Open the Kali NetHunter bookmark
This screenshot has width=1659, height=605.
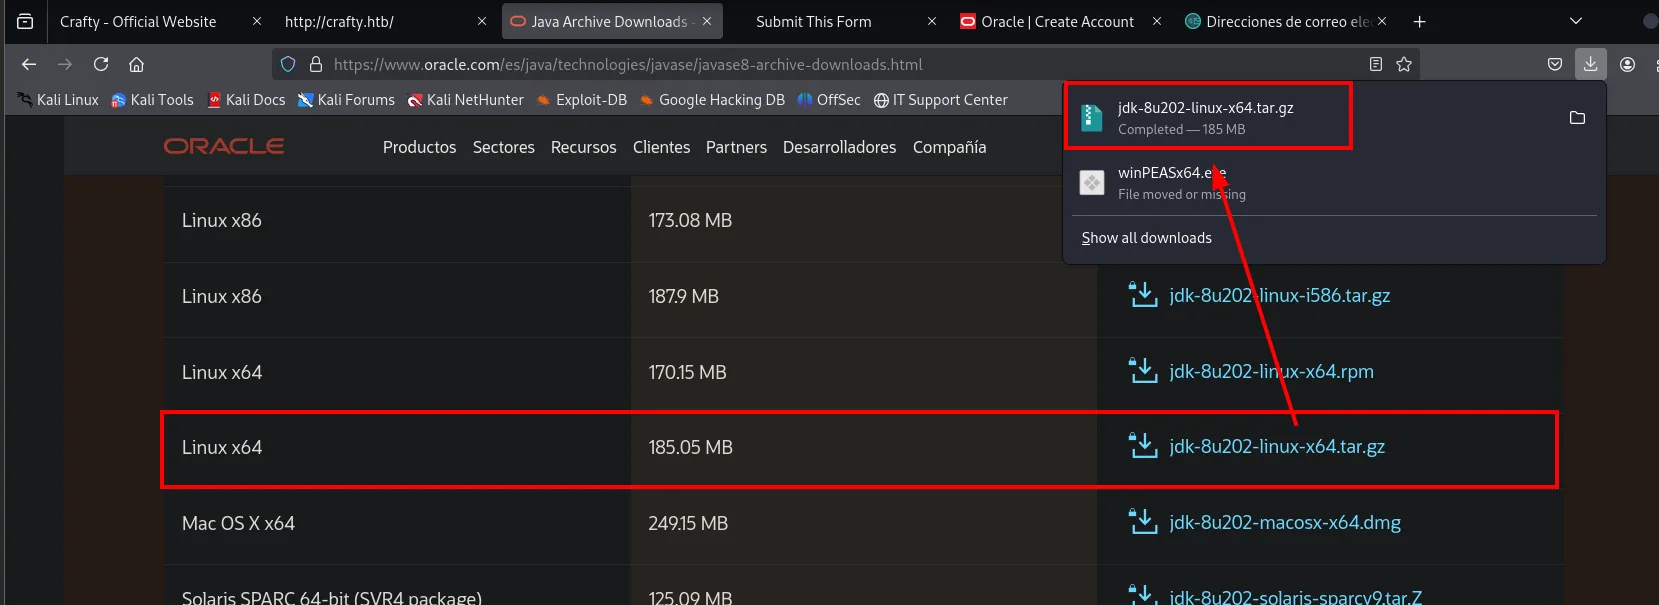(465, 100)
